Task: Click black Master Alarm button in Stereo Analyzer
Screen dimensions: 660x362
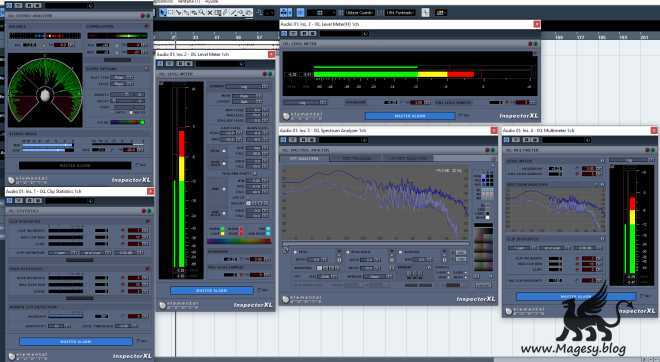Action: (x=75, y=165)
